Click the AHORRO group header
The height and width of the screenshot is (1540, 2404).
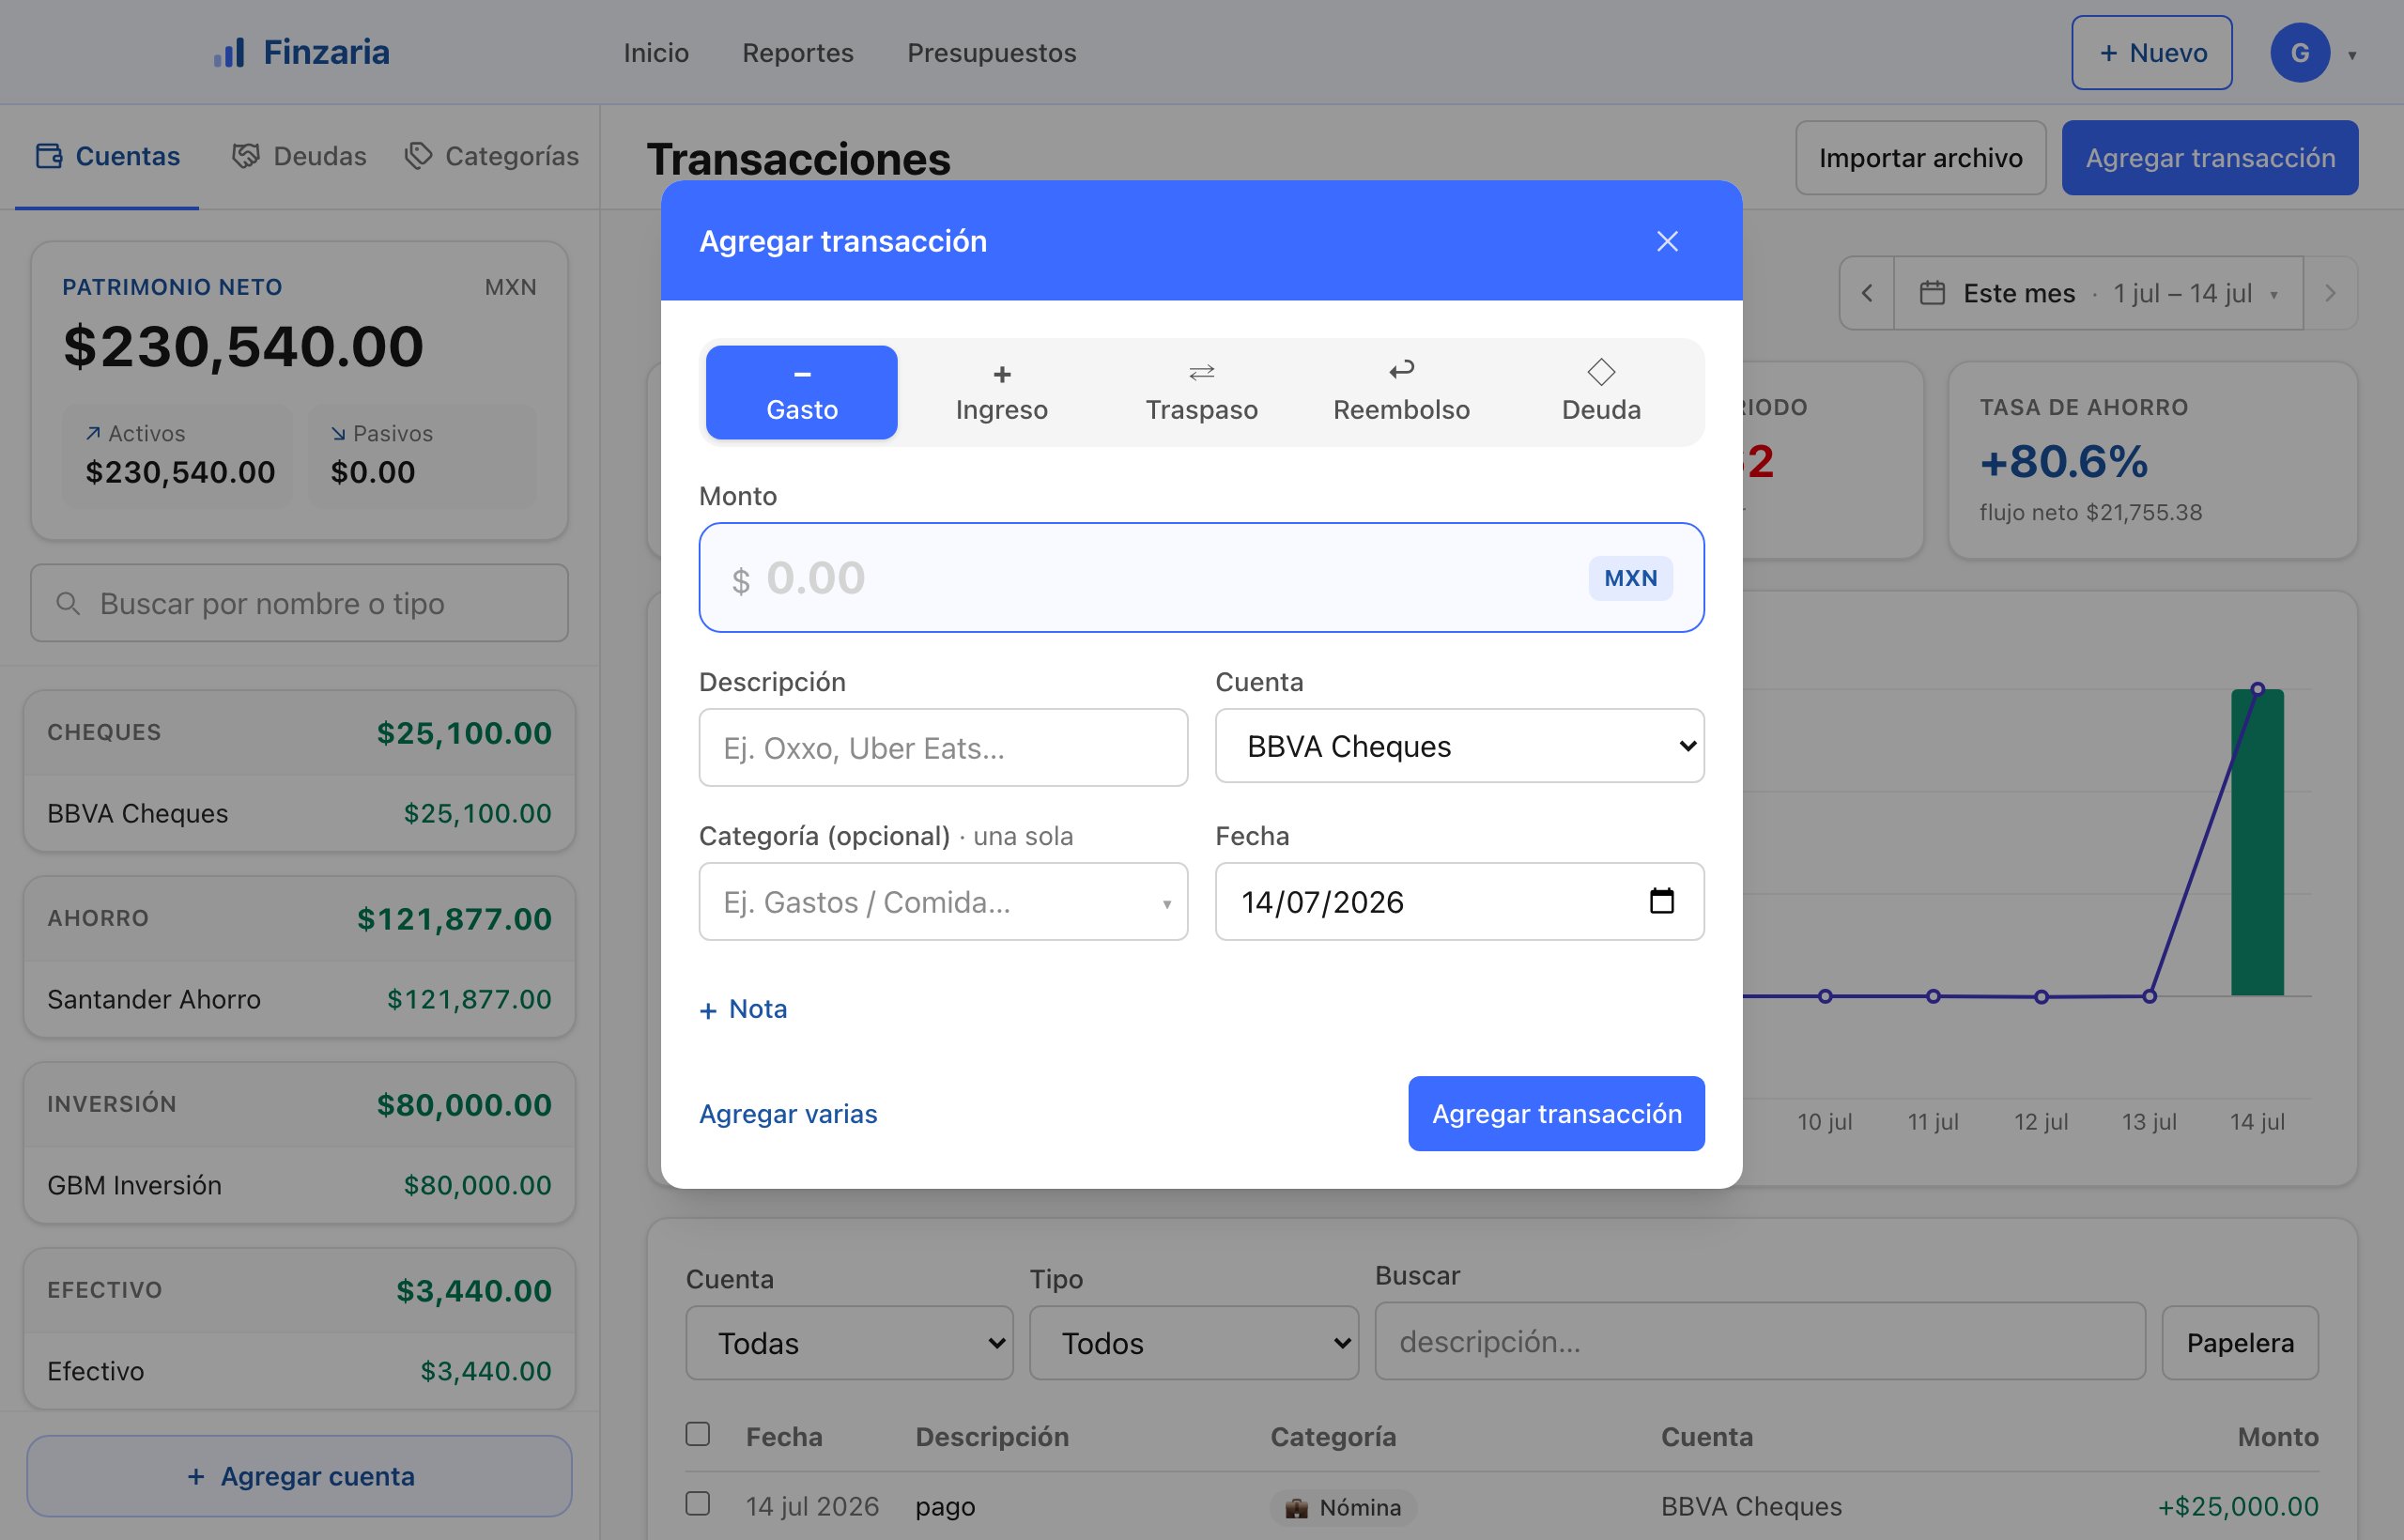[x=300, y=919]
